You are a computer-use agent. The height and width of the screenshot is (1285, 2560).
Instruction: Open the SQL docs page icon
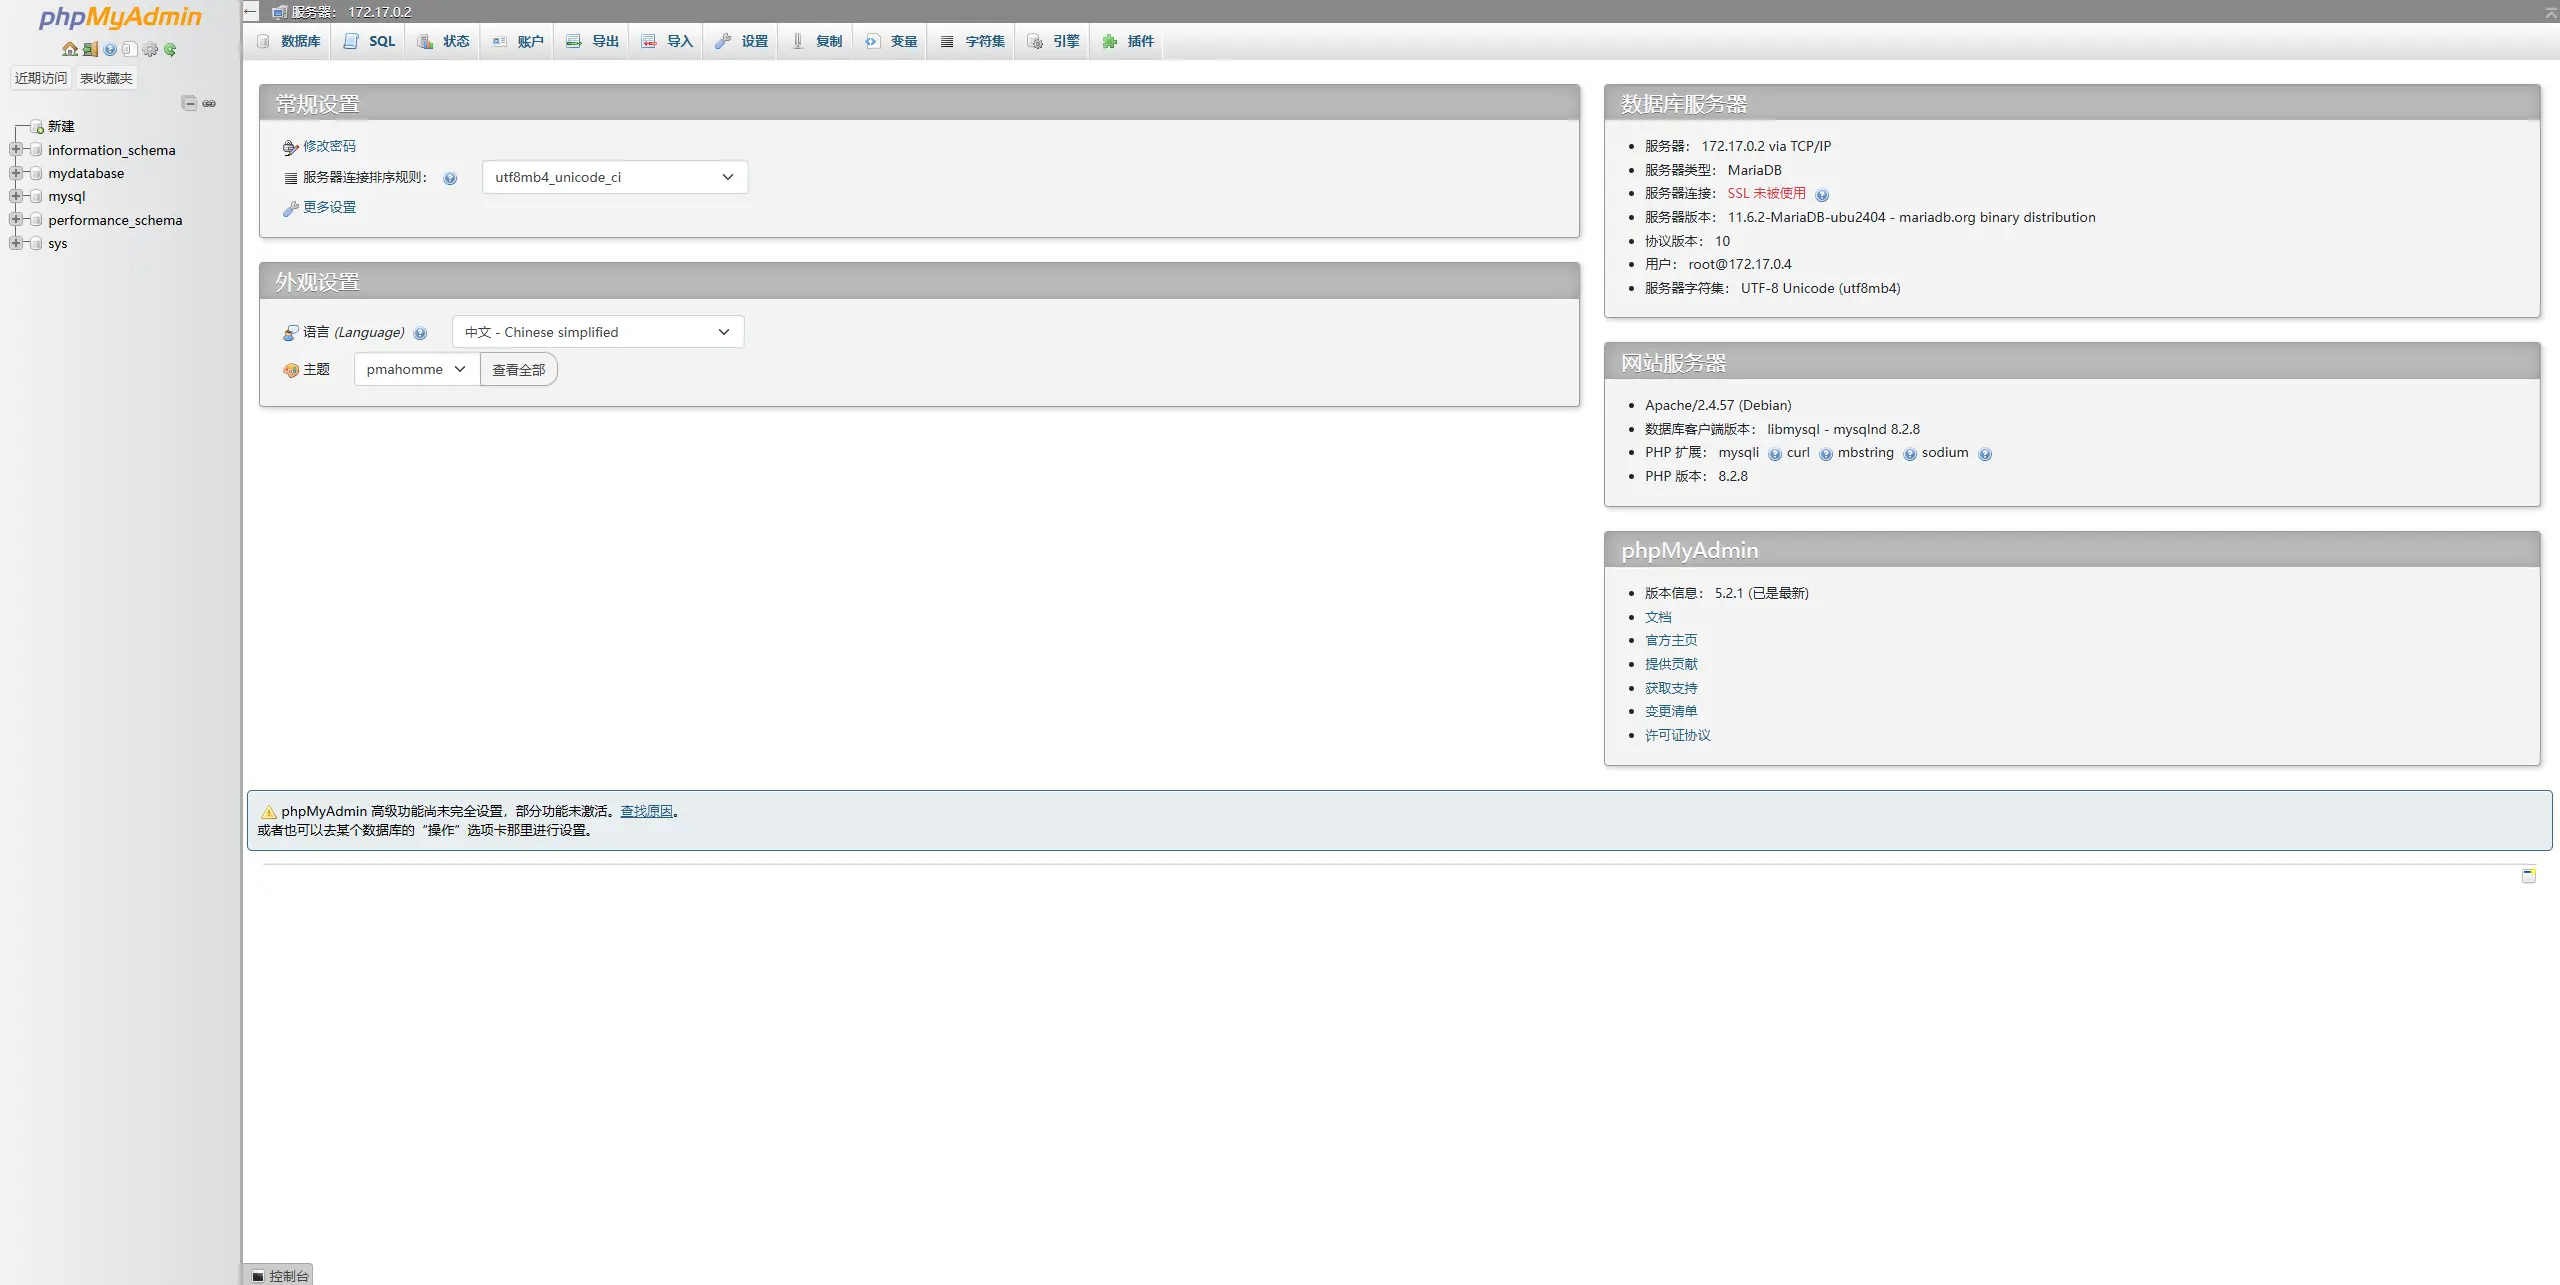(x=130, y=49)
